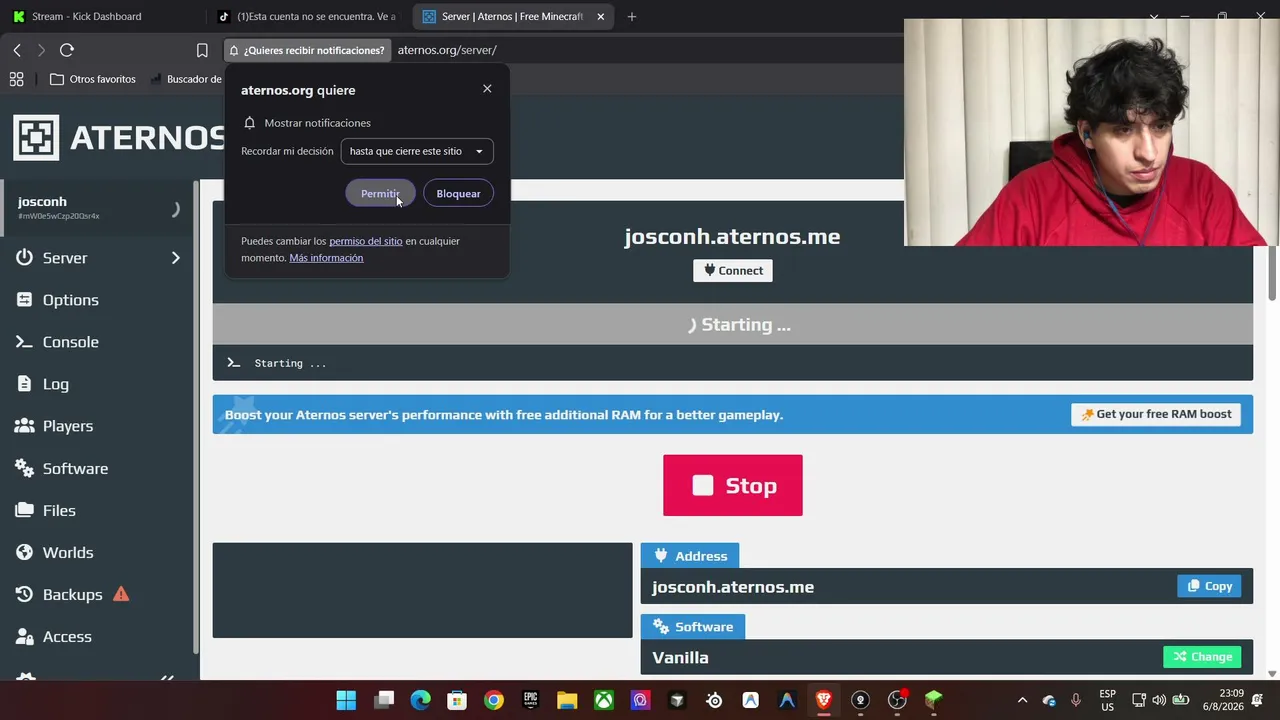This screenshot has height=720, width=1280.
Task: Click the josconh.aternos.me address text
Action: (x=733, y=587)
